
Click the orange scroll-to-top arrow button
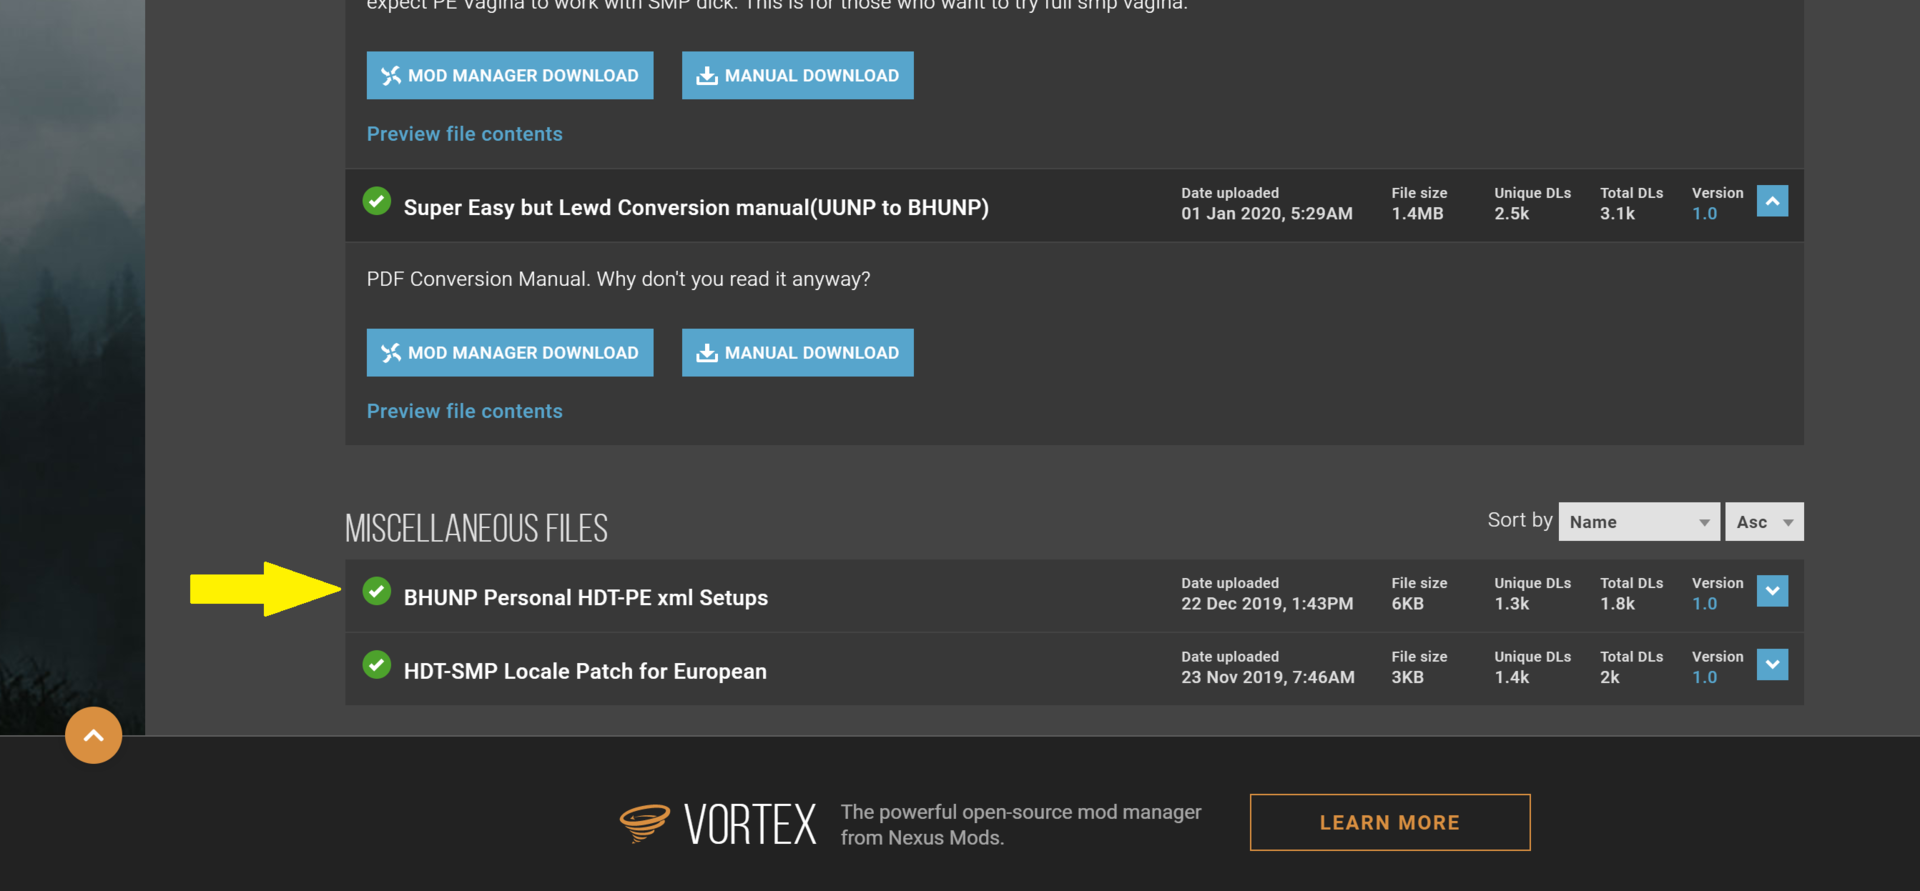coord(93,735)
